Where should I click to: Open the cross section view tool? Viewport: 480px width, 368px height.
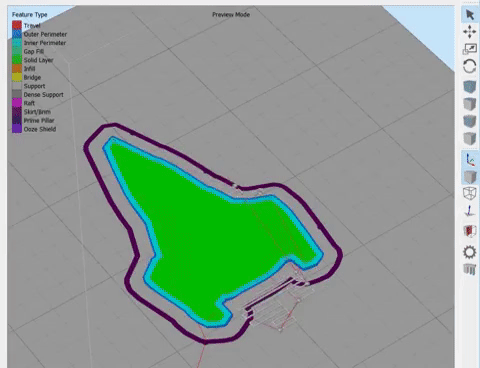click(470, 231)
